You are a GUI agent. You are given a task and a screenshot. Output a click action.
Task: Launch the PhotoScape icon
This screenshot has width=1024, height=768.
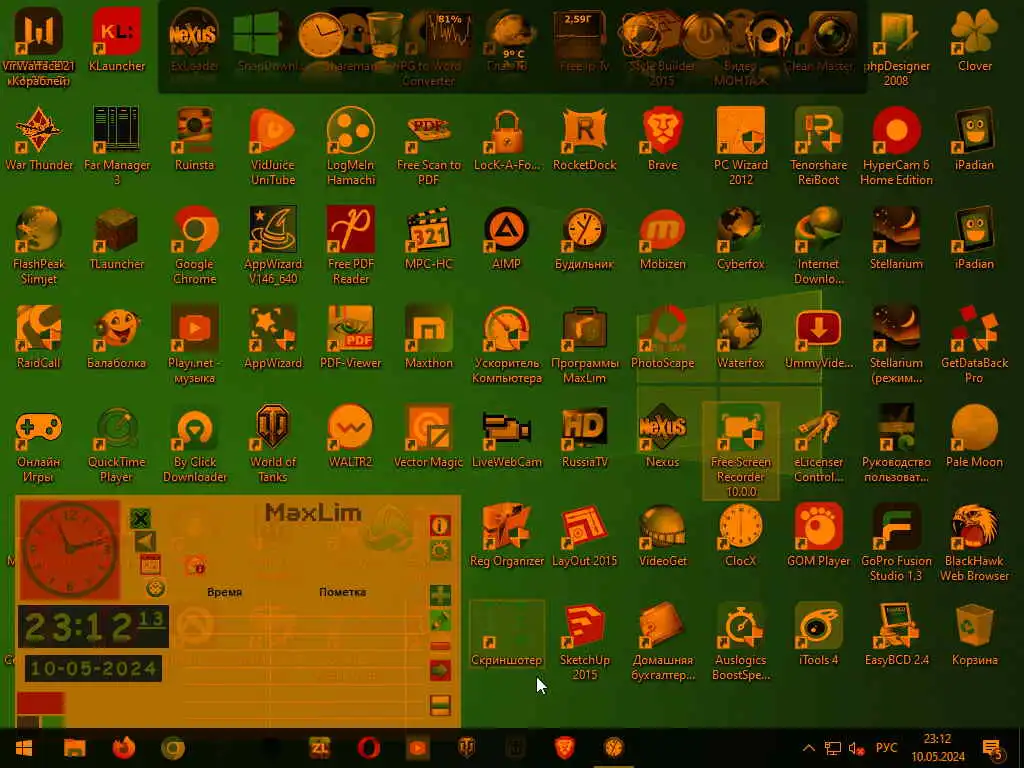662,337
